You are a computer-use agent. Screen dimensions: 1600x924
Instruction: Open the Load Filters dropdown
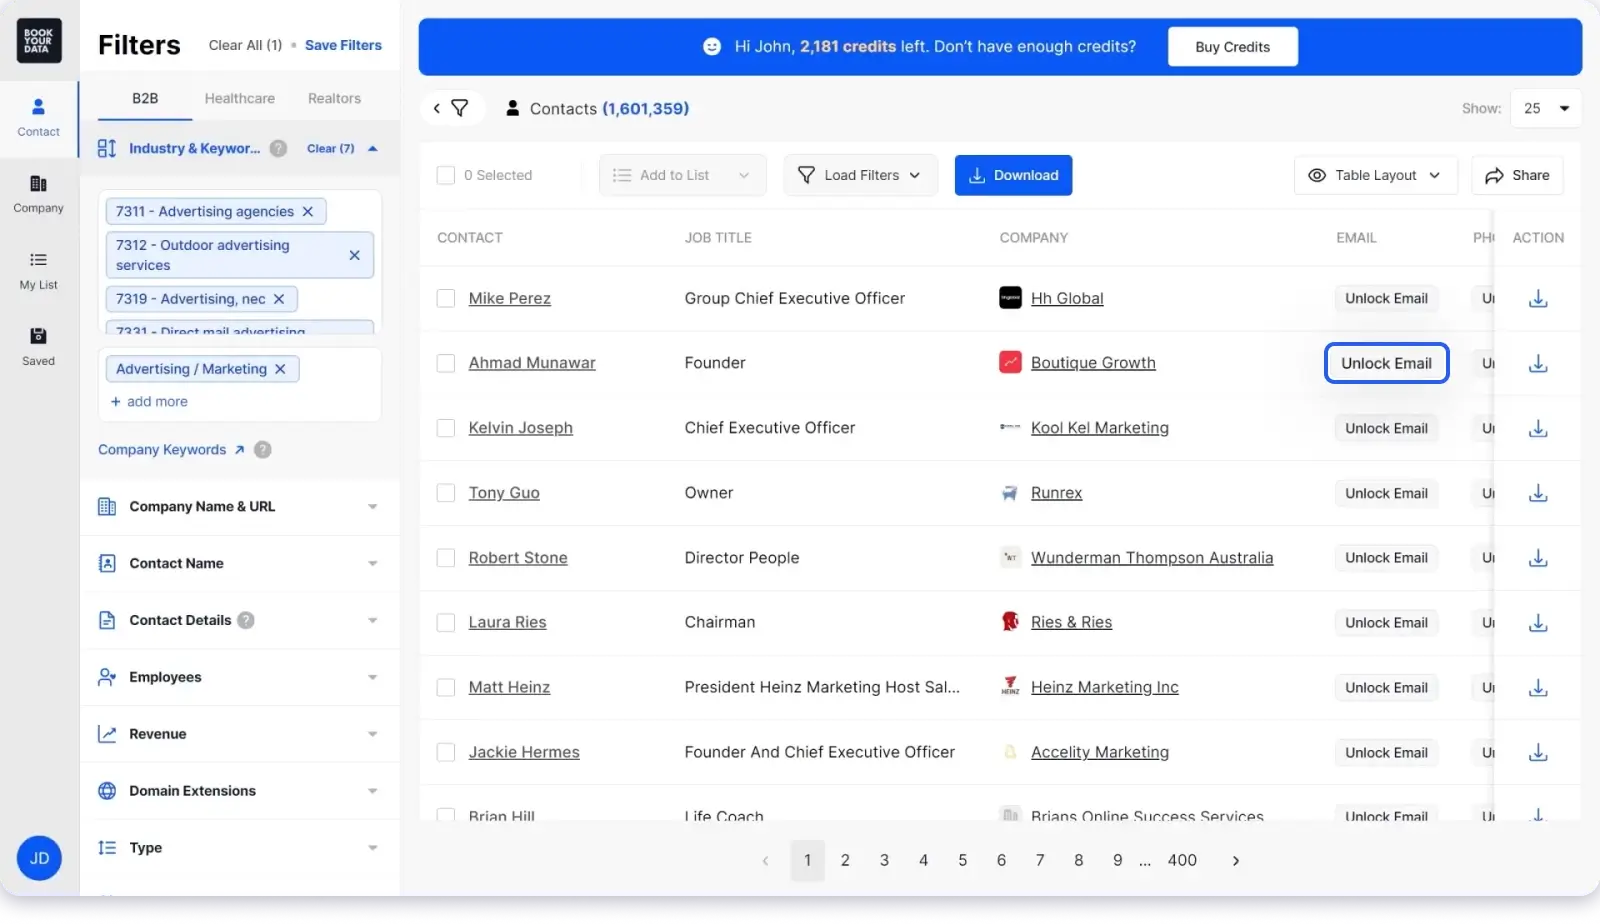pos(859,175)
